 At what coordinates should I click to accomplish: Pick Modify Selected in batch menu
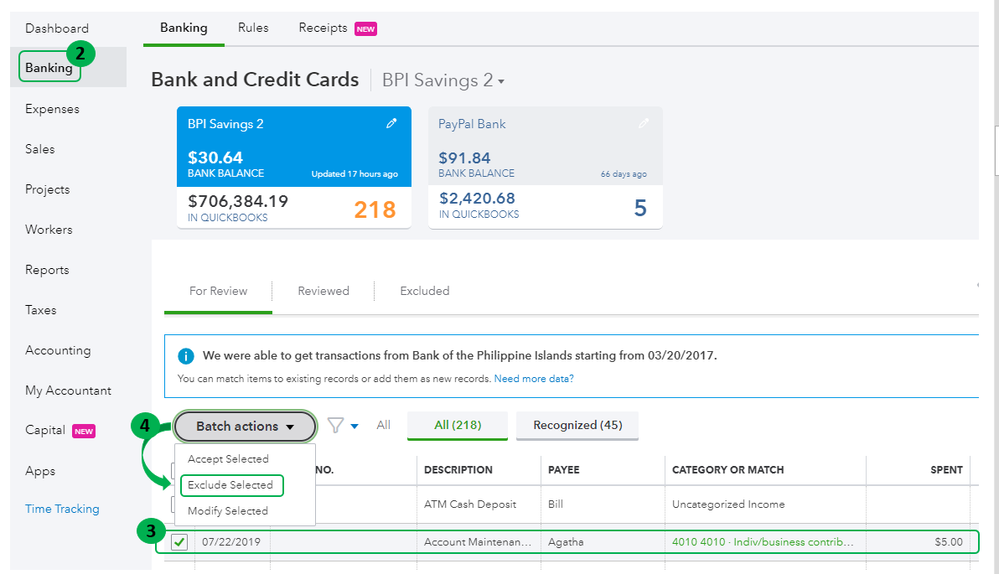(228, 511)
